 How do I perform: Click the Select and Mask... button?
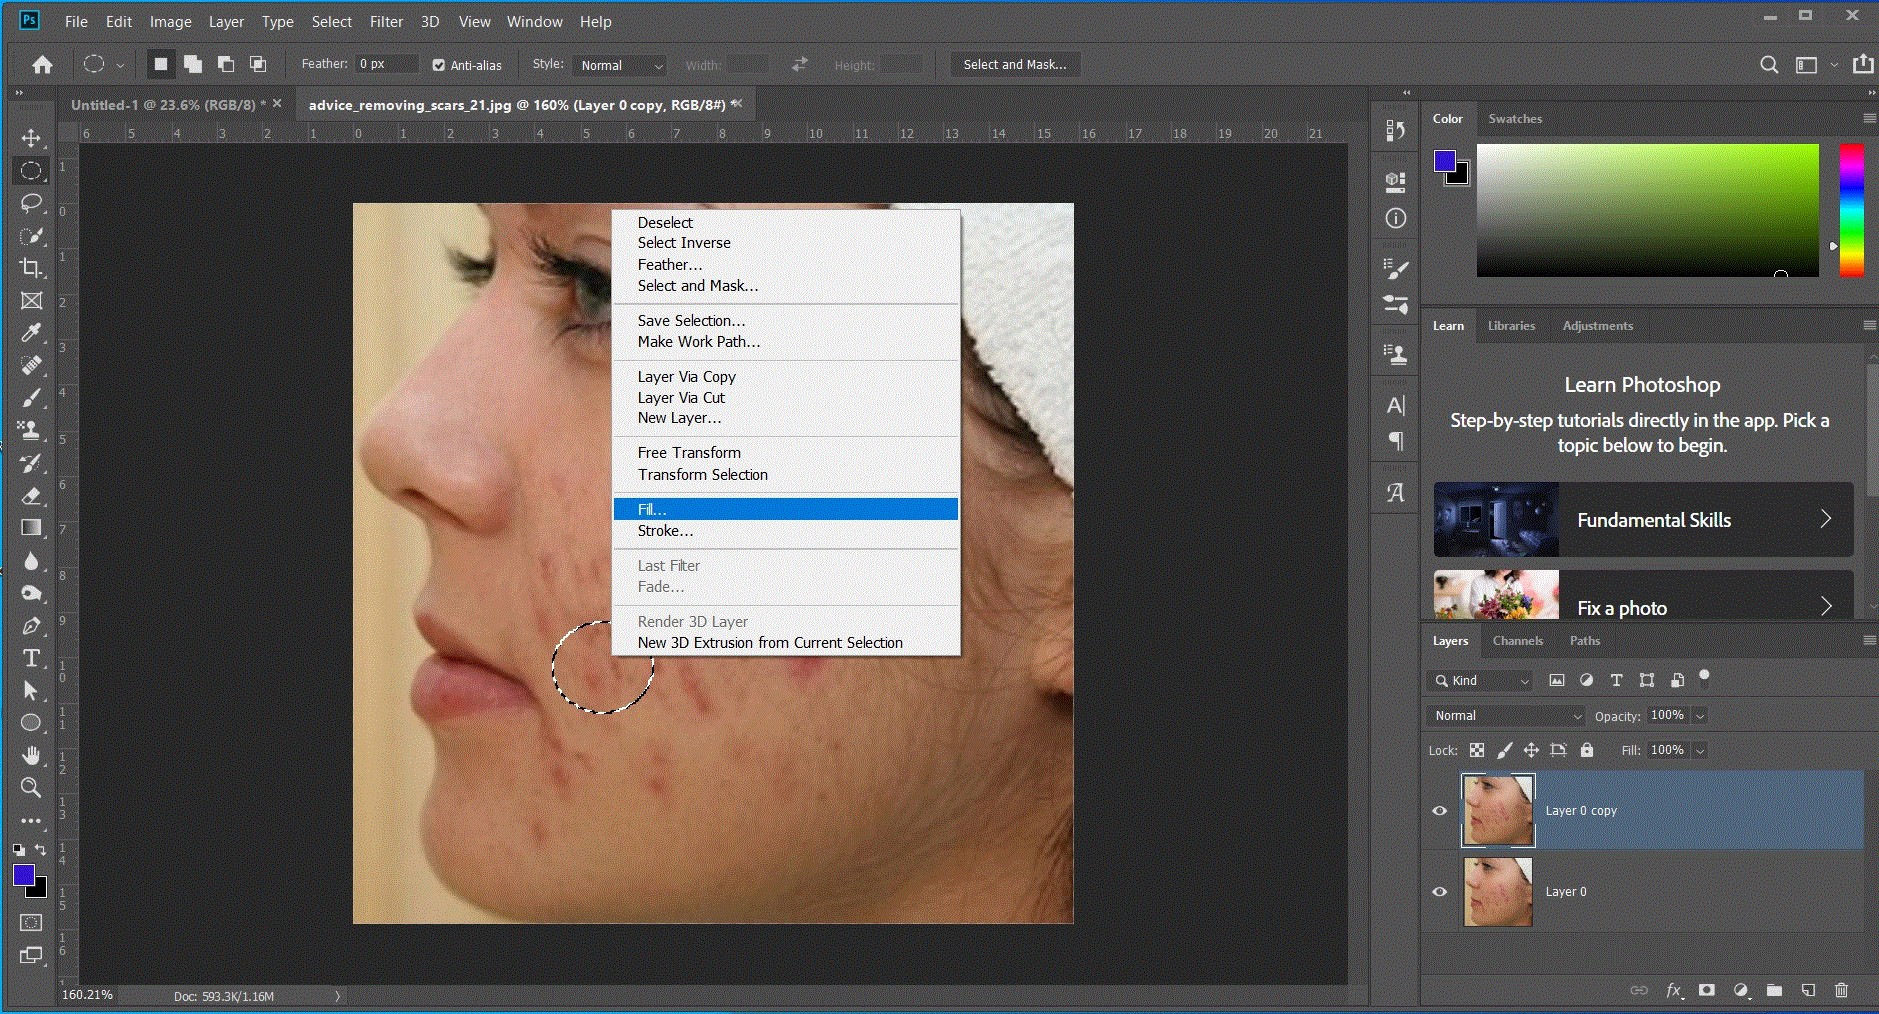point(1014,65)
